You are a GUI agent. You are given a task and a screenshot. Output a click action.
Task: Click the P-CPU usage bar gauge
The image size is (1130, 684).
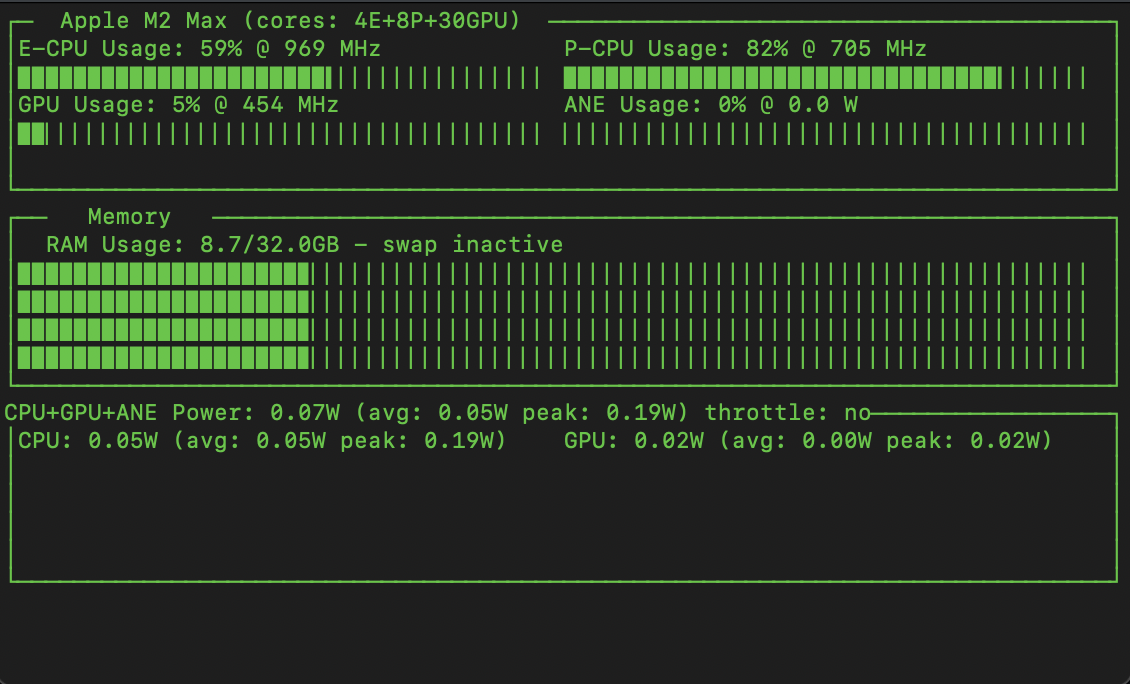[824, 78]
